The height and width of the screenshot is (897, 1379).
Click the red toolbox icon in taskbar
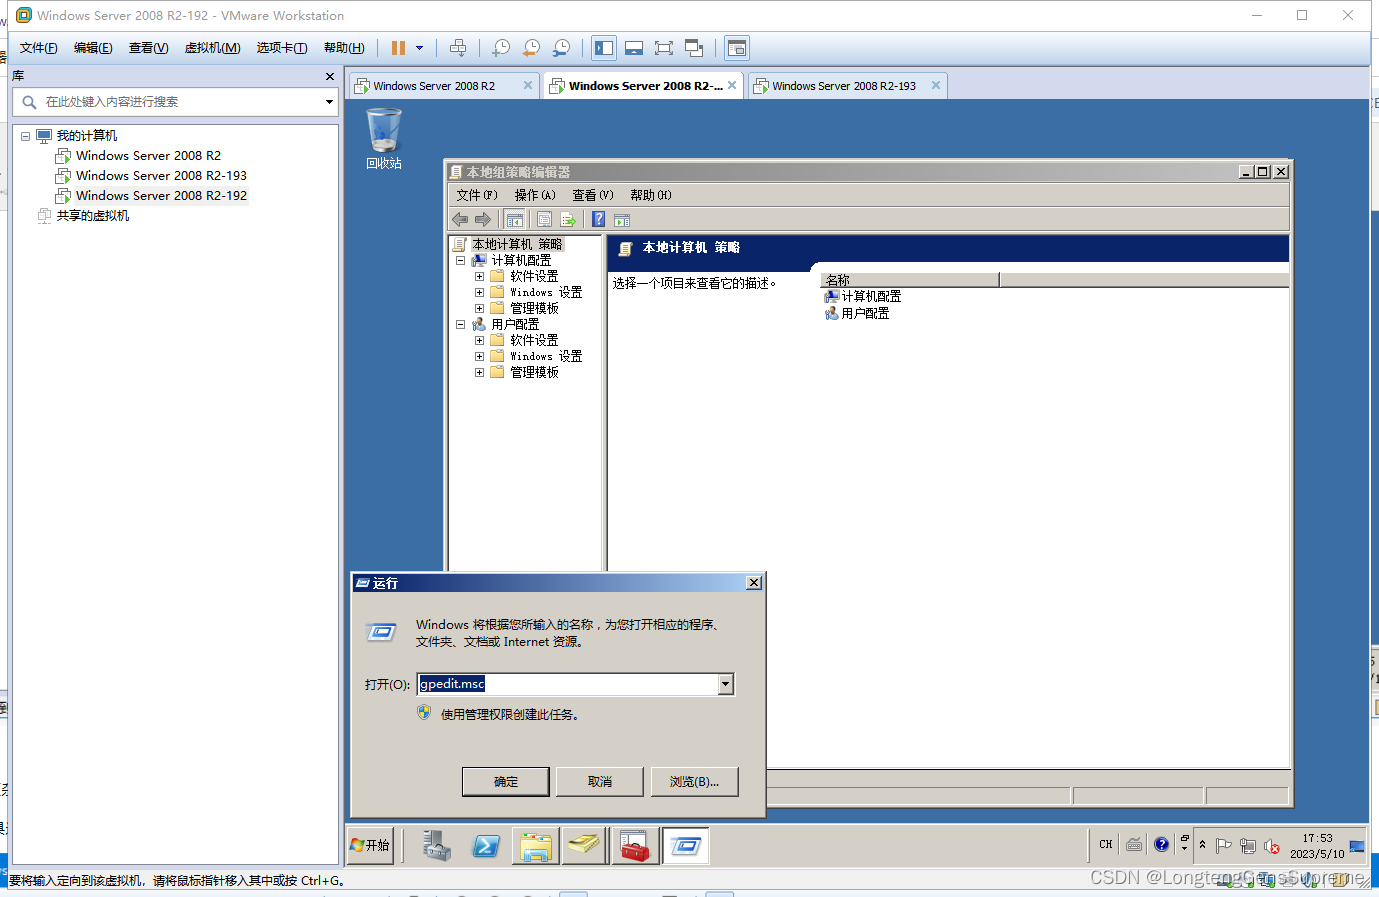coord(635,846)
